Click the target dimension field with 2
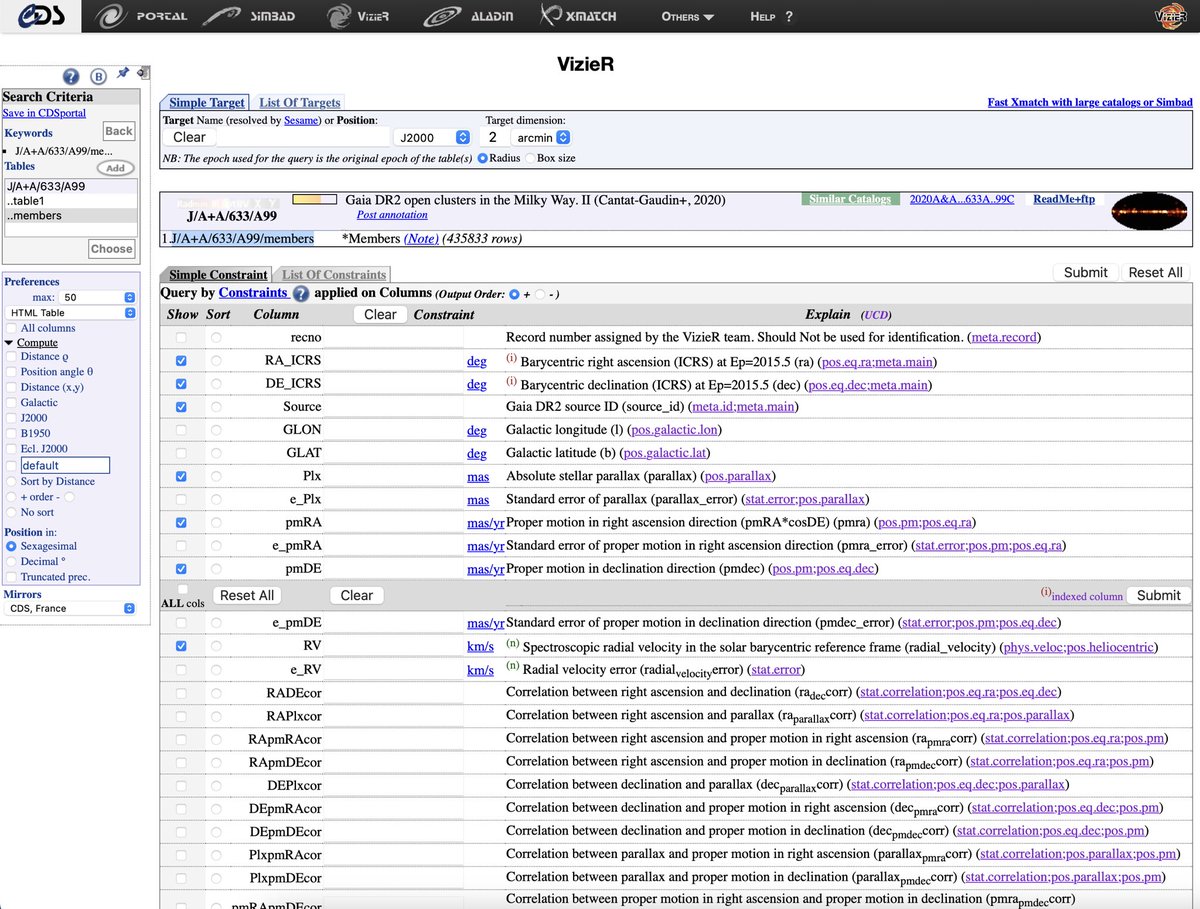The height and width of the screenshot is (909, 1200). pyautogui.click(x=494, y=137)
